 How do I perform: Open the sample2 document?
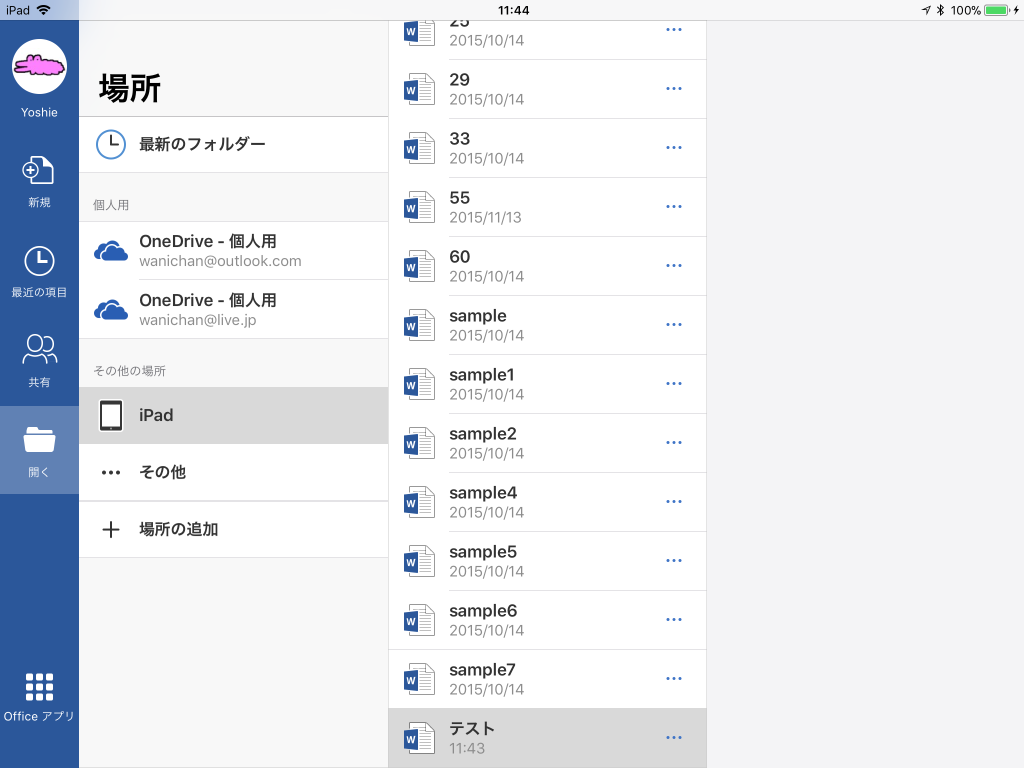point(547,443)
